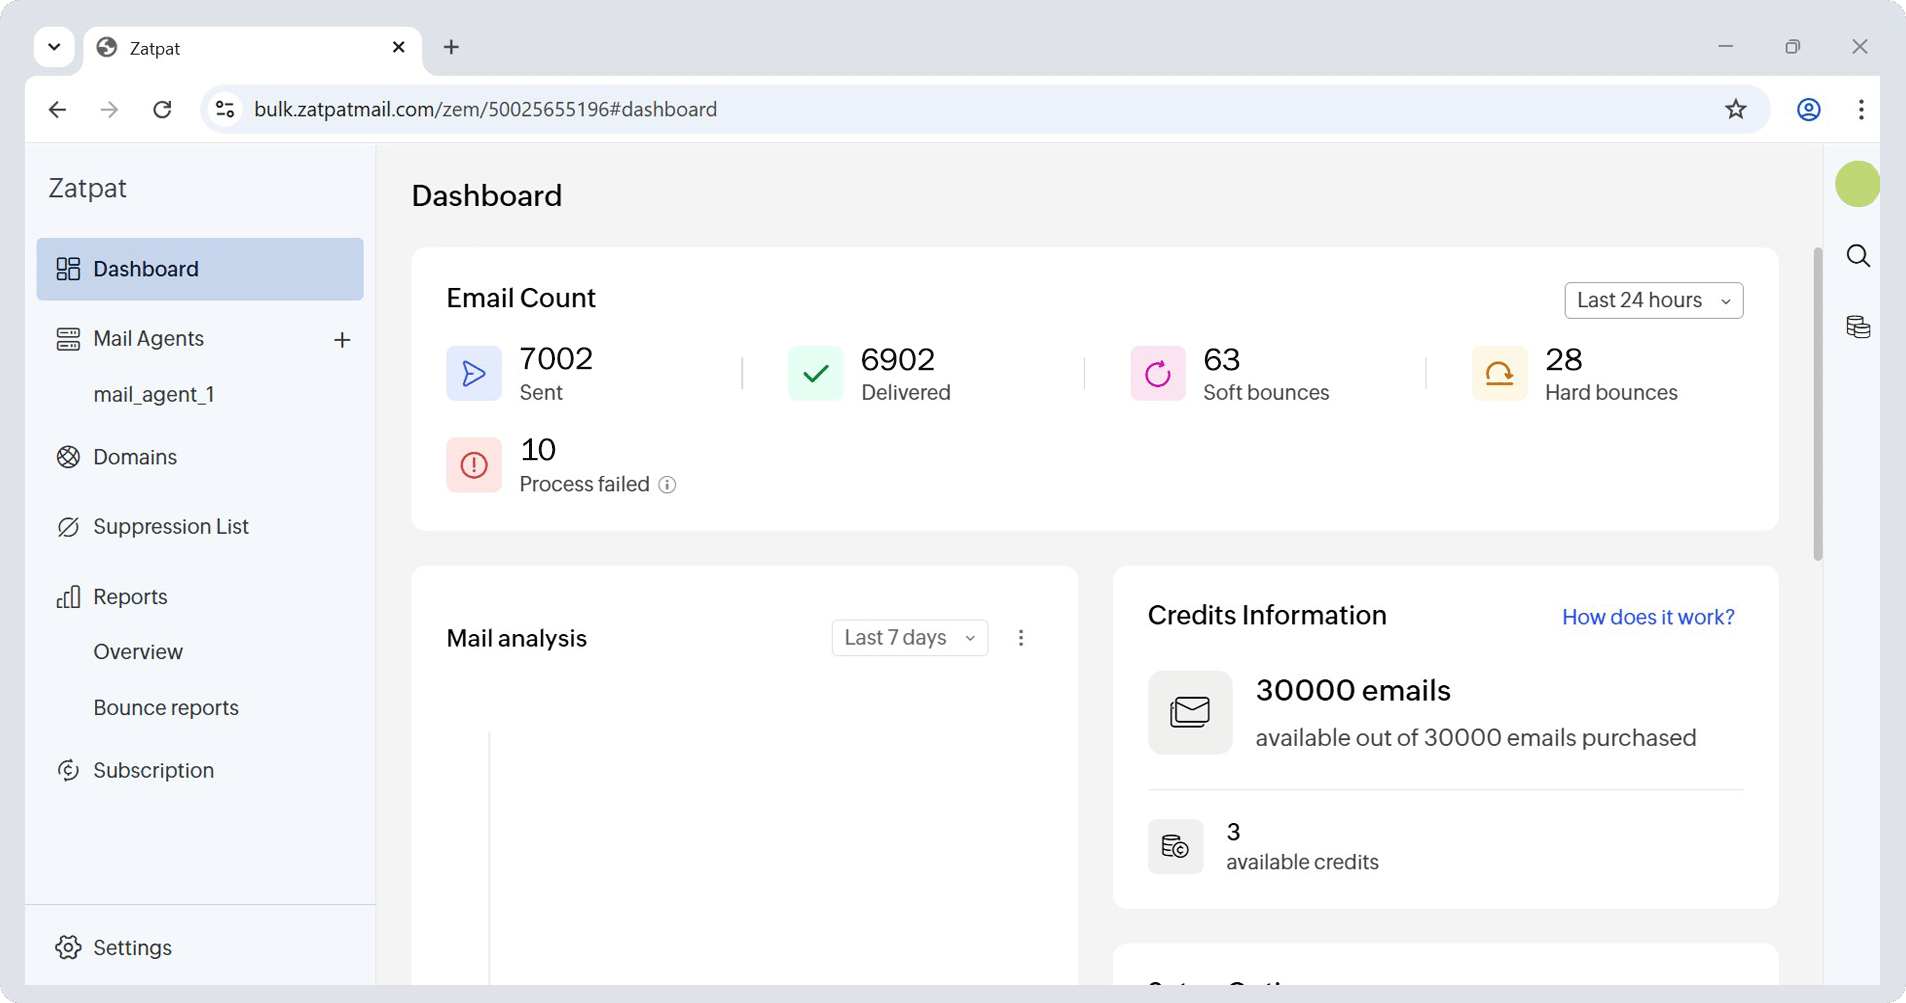Click the browser address bar URL

tap(485, 109)
